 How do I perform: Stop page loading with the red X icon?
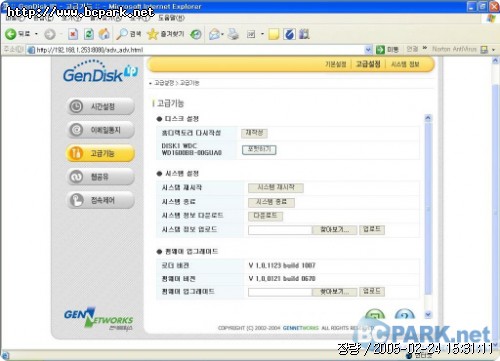(x=73, y=34)
